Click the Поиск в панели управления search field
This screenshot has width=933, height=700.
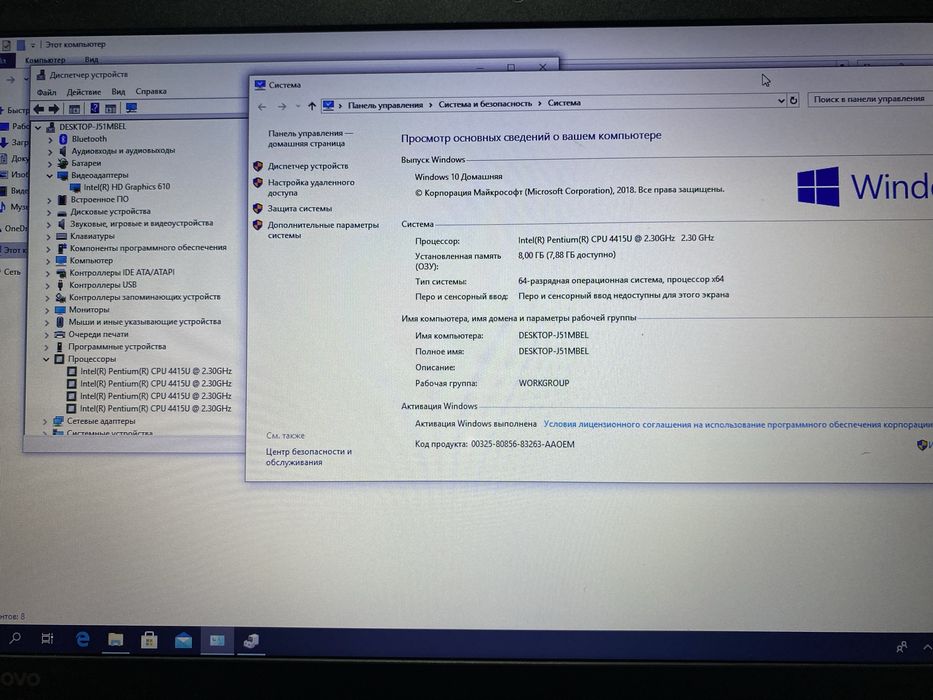pyautogui.click(x=870, y=99)
